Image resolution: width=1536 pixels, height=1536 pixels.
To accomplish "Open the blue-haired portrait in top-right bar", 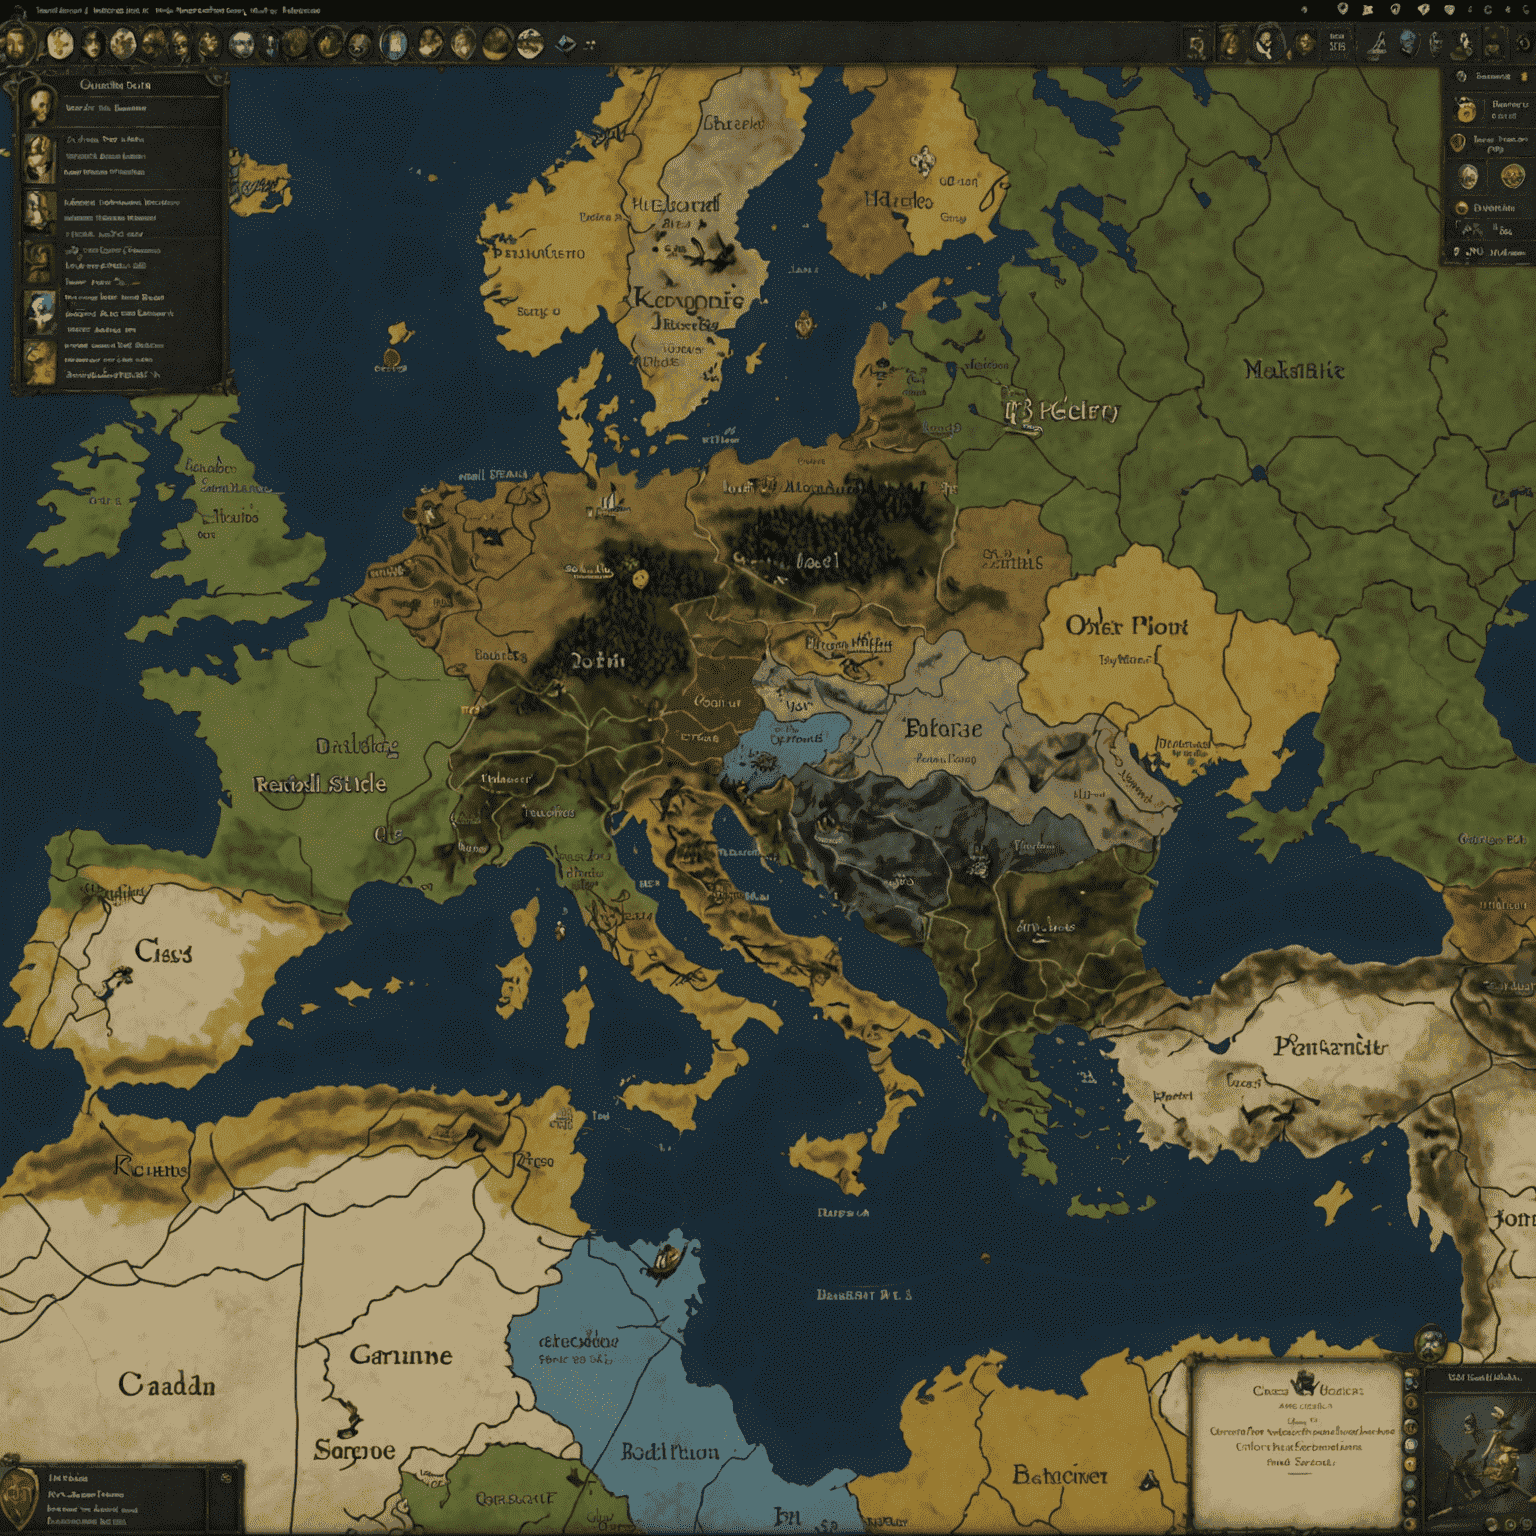I will point(1407,44).
